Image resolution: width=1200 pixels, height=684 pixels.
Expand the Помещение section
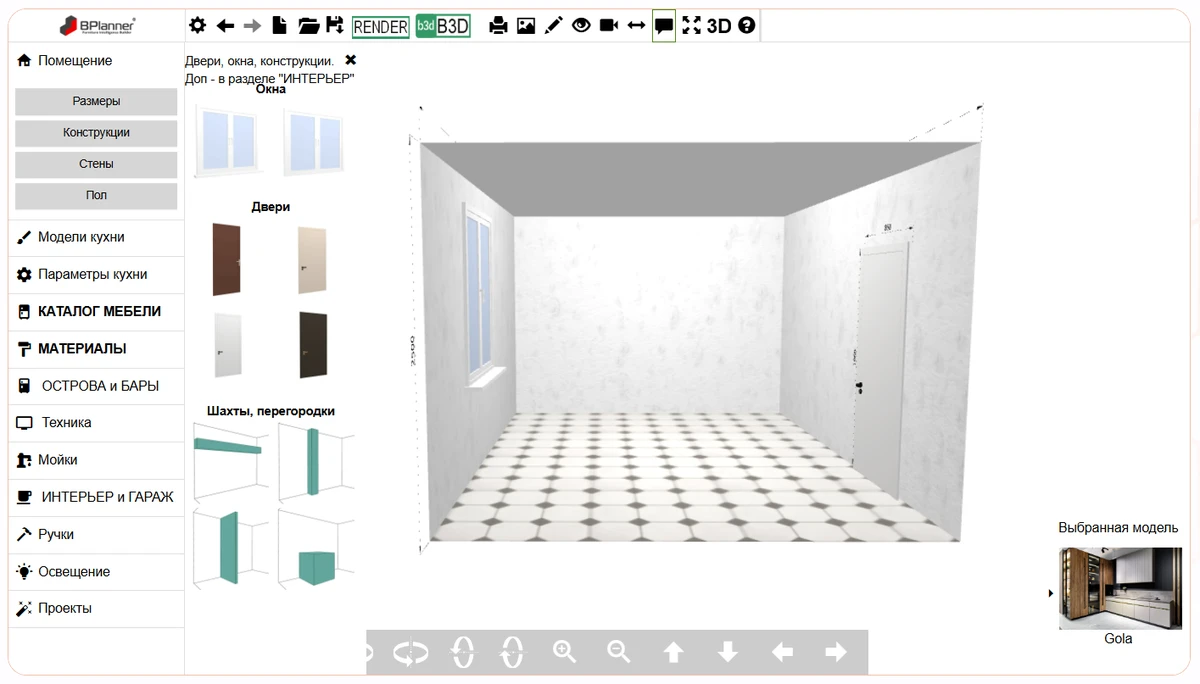click(x=75, y=61)
